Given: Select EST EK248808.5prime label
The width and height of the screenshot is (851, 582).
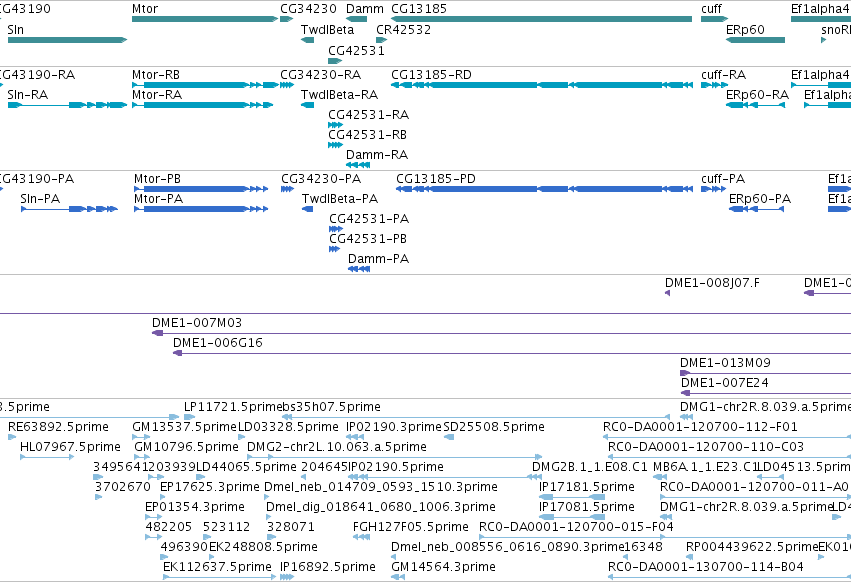Looking at the screenshot, I should click(x=263, y=547).
